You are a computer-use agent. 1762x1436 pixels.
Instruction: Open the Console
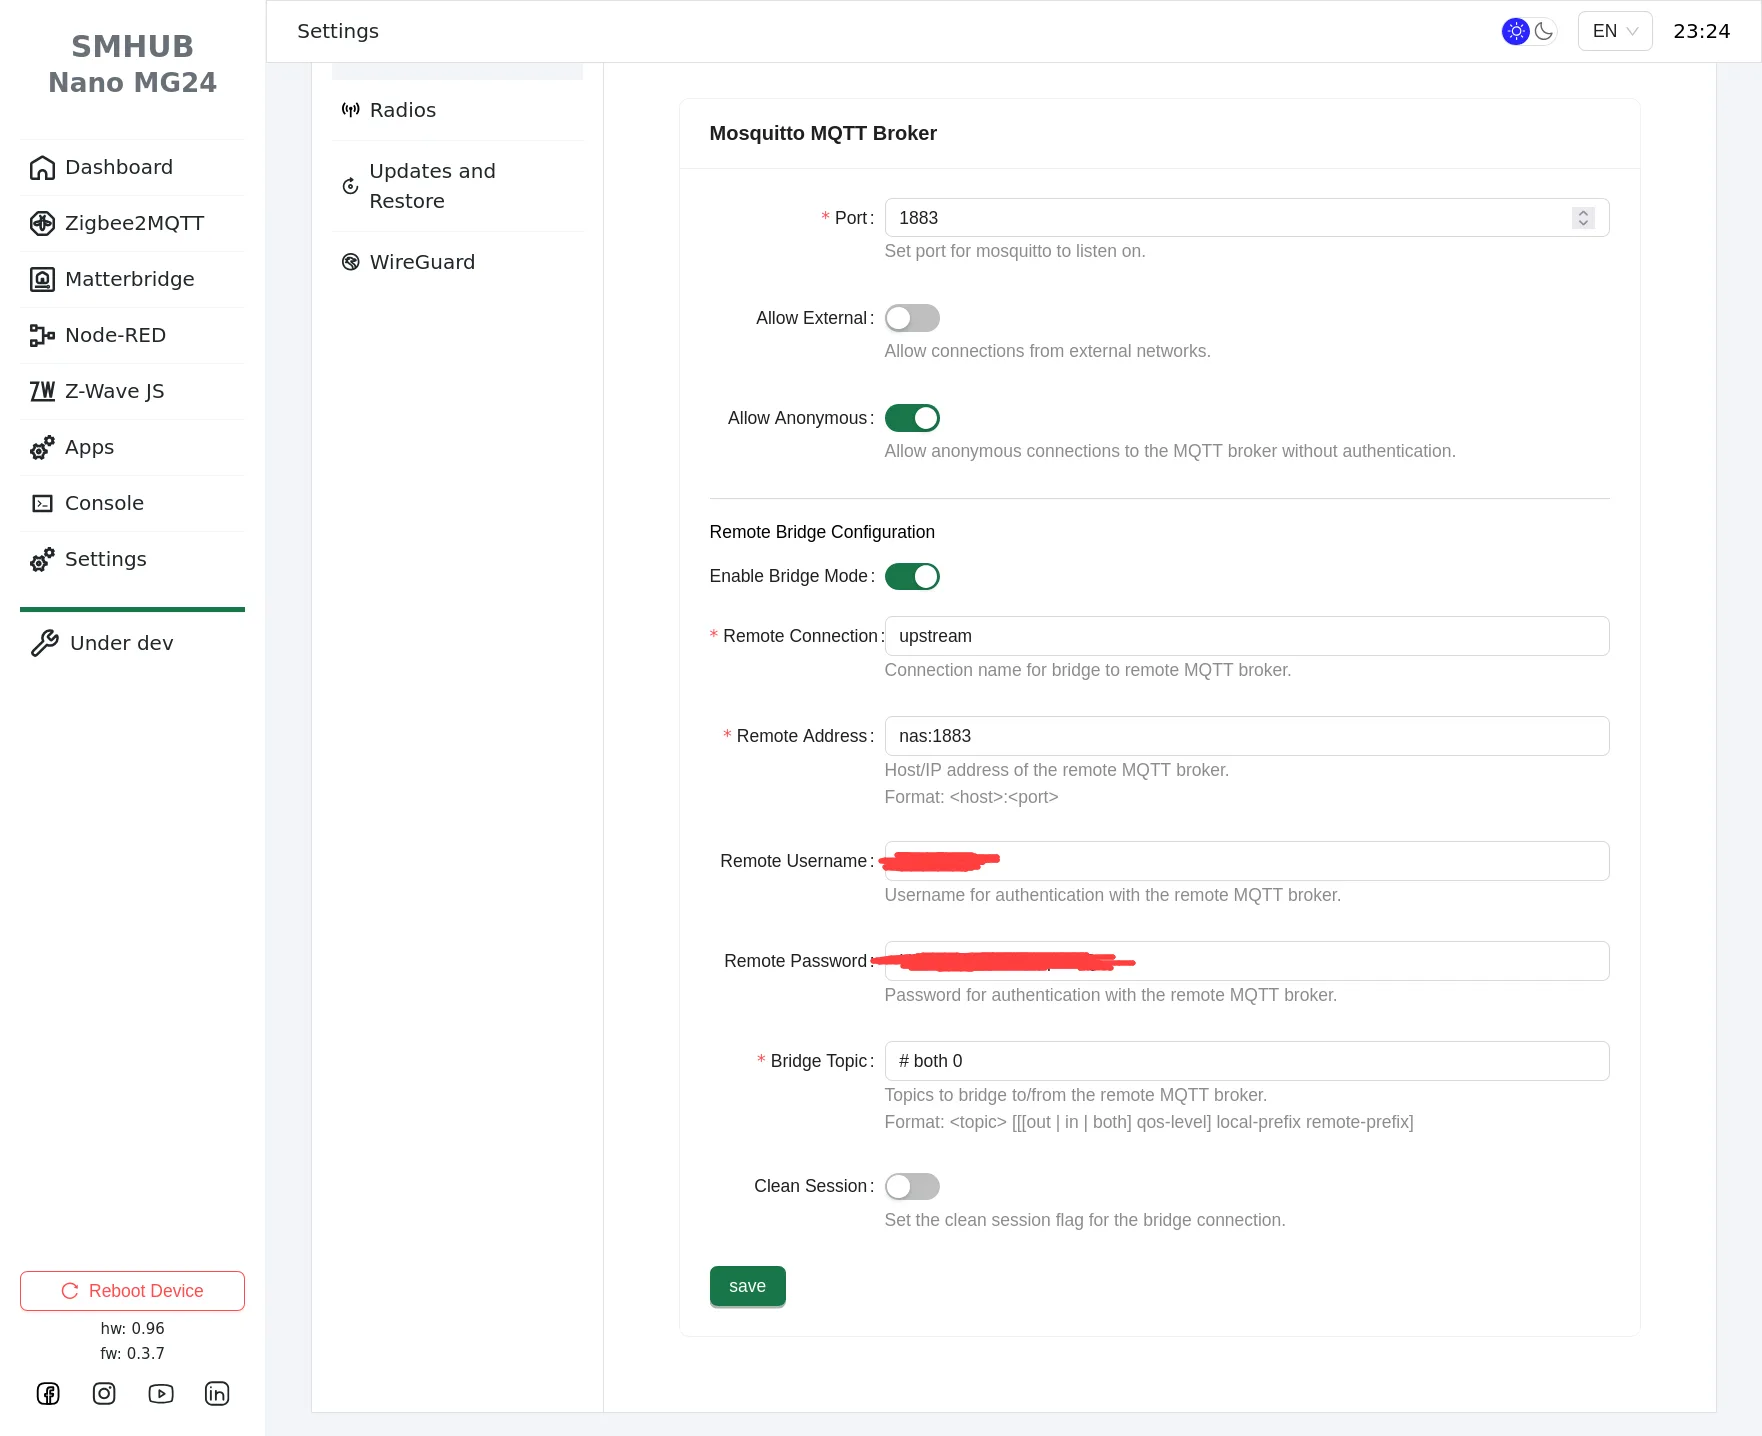point(104,503)
